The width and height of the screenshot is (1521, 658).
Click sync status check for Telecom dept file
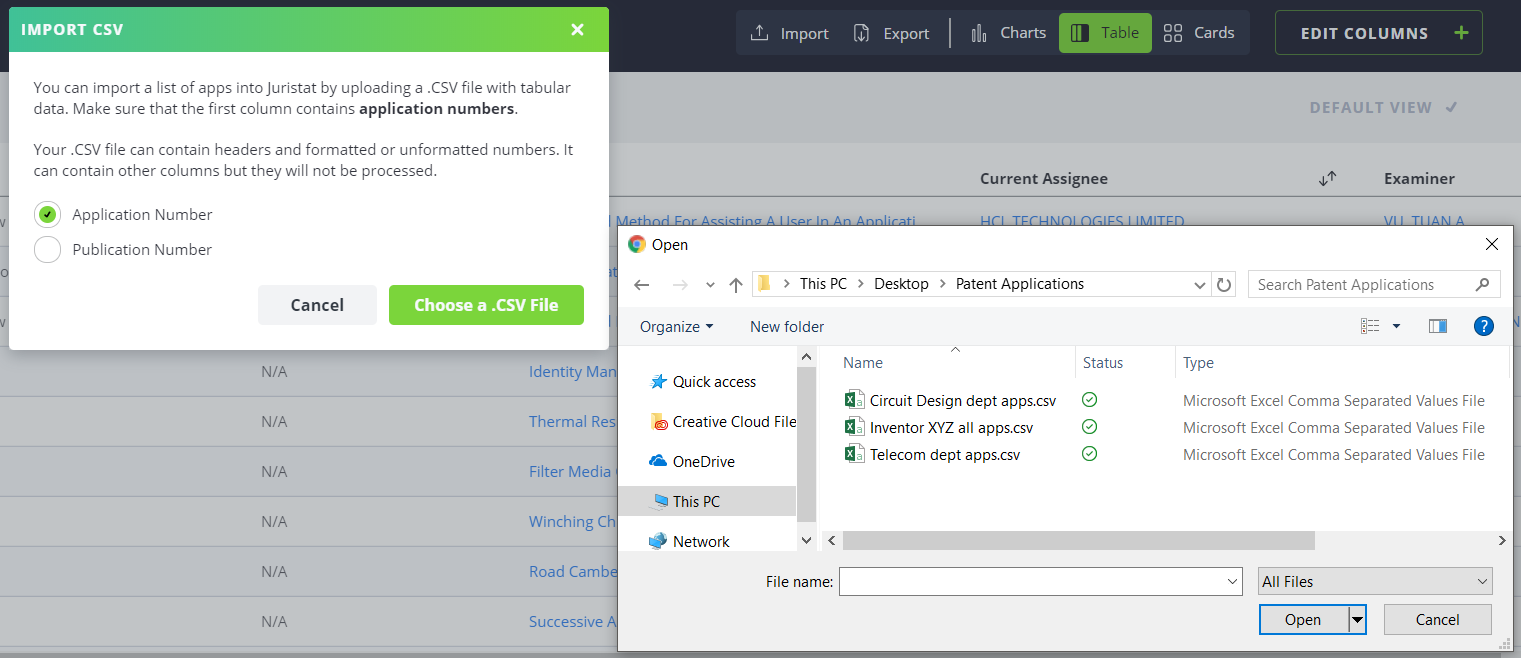pyautogui.click(x=1090, y=454)
